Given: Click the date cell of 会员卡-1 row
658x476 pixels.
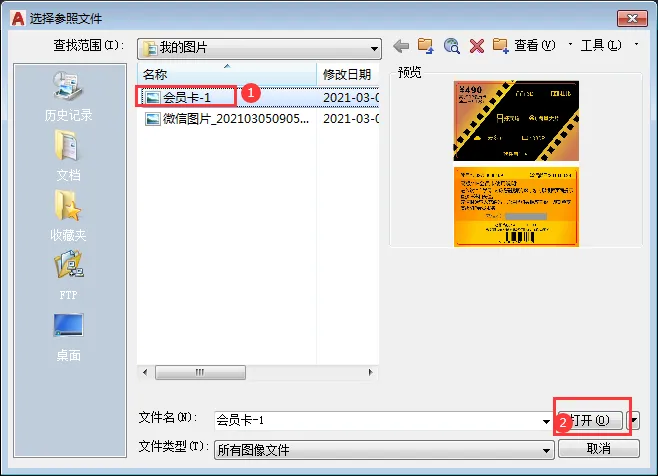Looking at the screenshot, I should 350,98.
